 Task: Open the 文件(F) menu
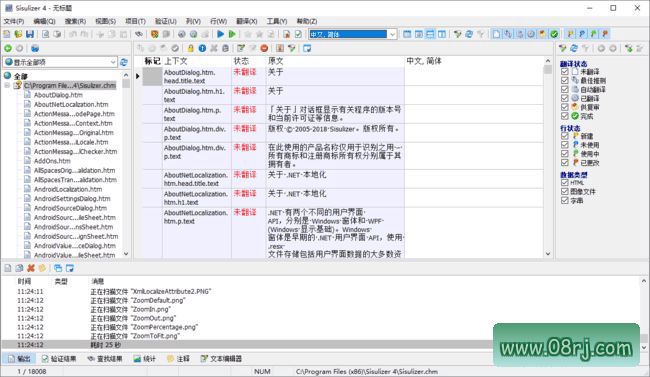[x=14, y=21]
